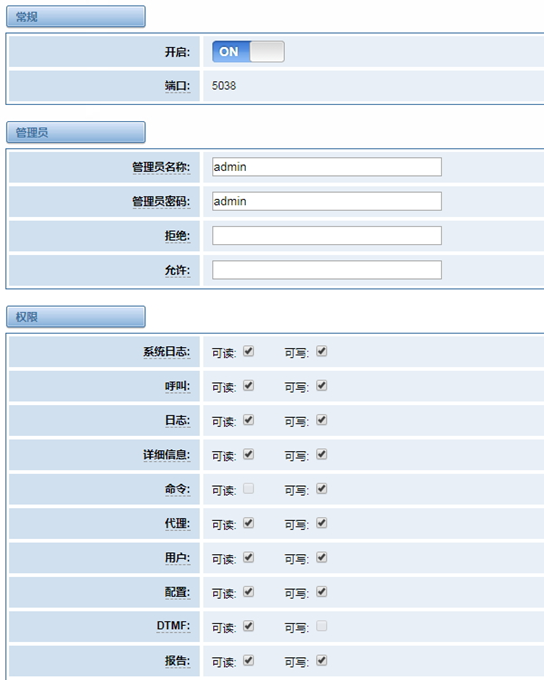
Task: Uncheck 系统日志 可写 checkbox
Action: [x=321, y=351]
